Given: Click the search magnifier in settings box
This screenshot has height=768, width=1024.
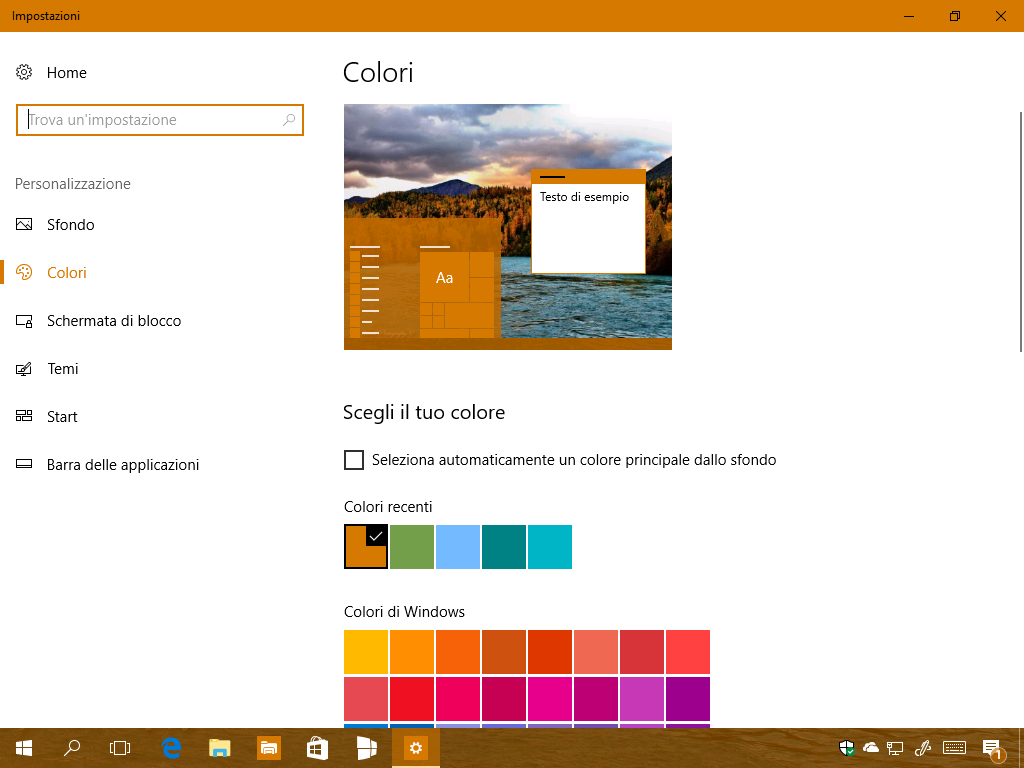Looking at the screenshot, I should tap(289, 120).
